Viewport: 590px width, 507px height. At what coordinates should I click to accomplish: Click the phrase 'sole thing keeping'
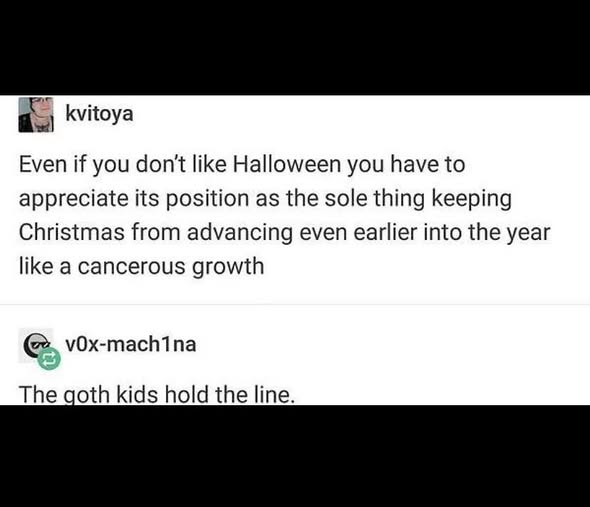pos(418,198)
